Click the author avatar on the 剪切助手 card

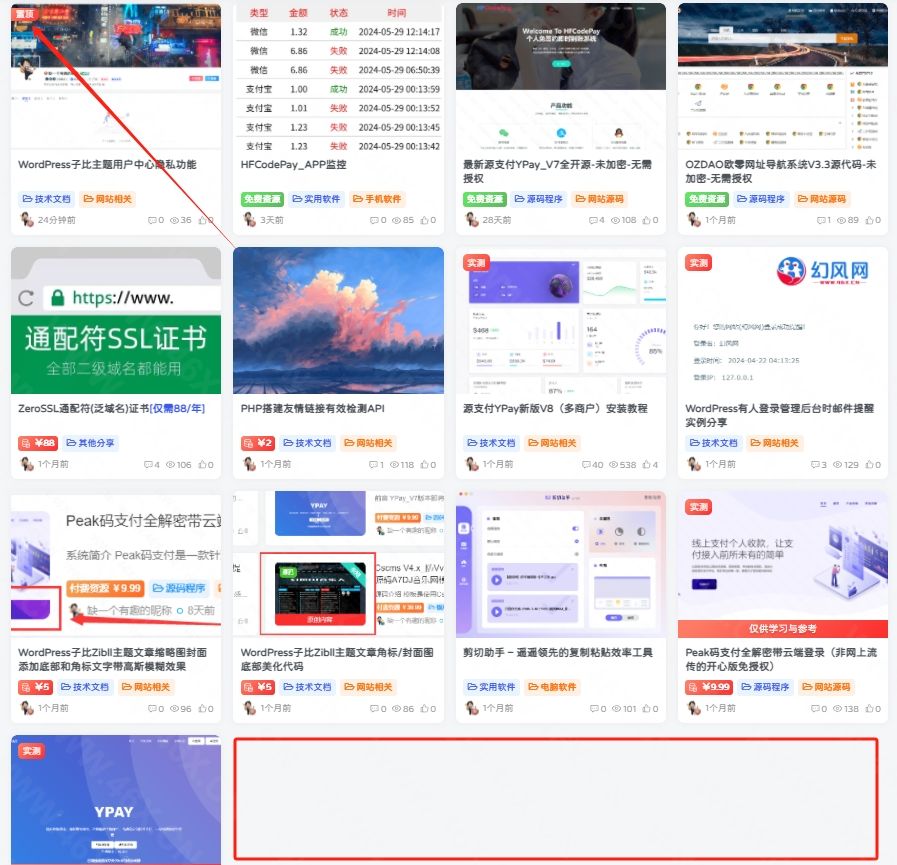point(472,708)
